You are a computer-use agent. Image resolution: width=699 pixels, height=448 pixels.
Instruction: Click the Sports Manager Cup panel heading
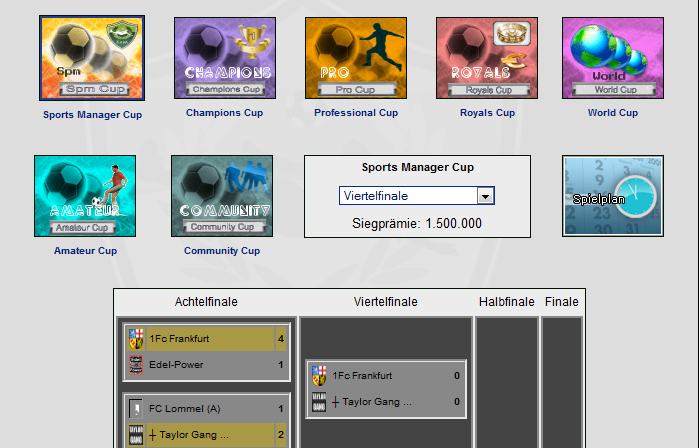418,167
